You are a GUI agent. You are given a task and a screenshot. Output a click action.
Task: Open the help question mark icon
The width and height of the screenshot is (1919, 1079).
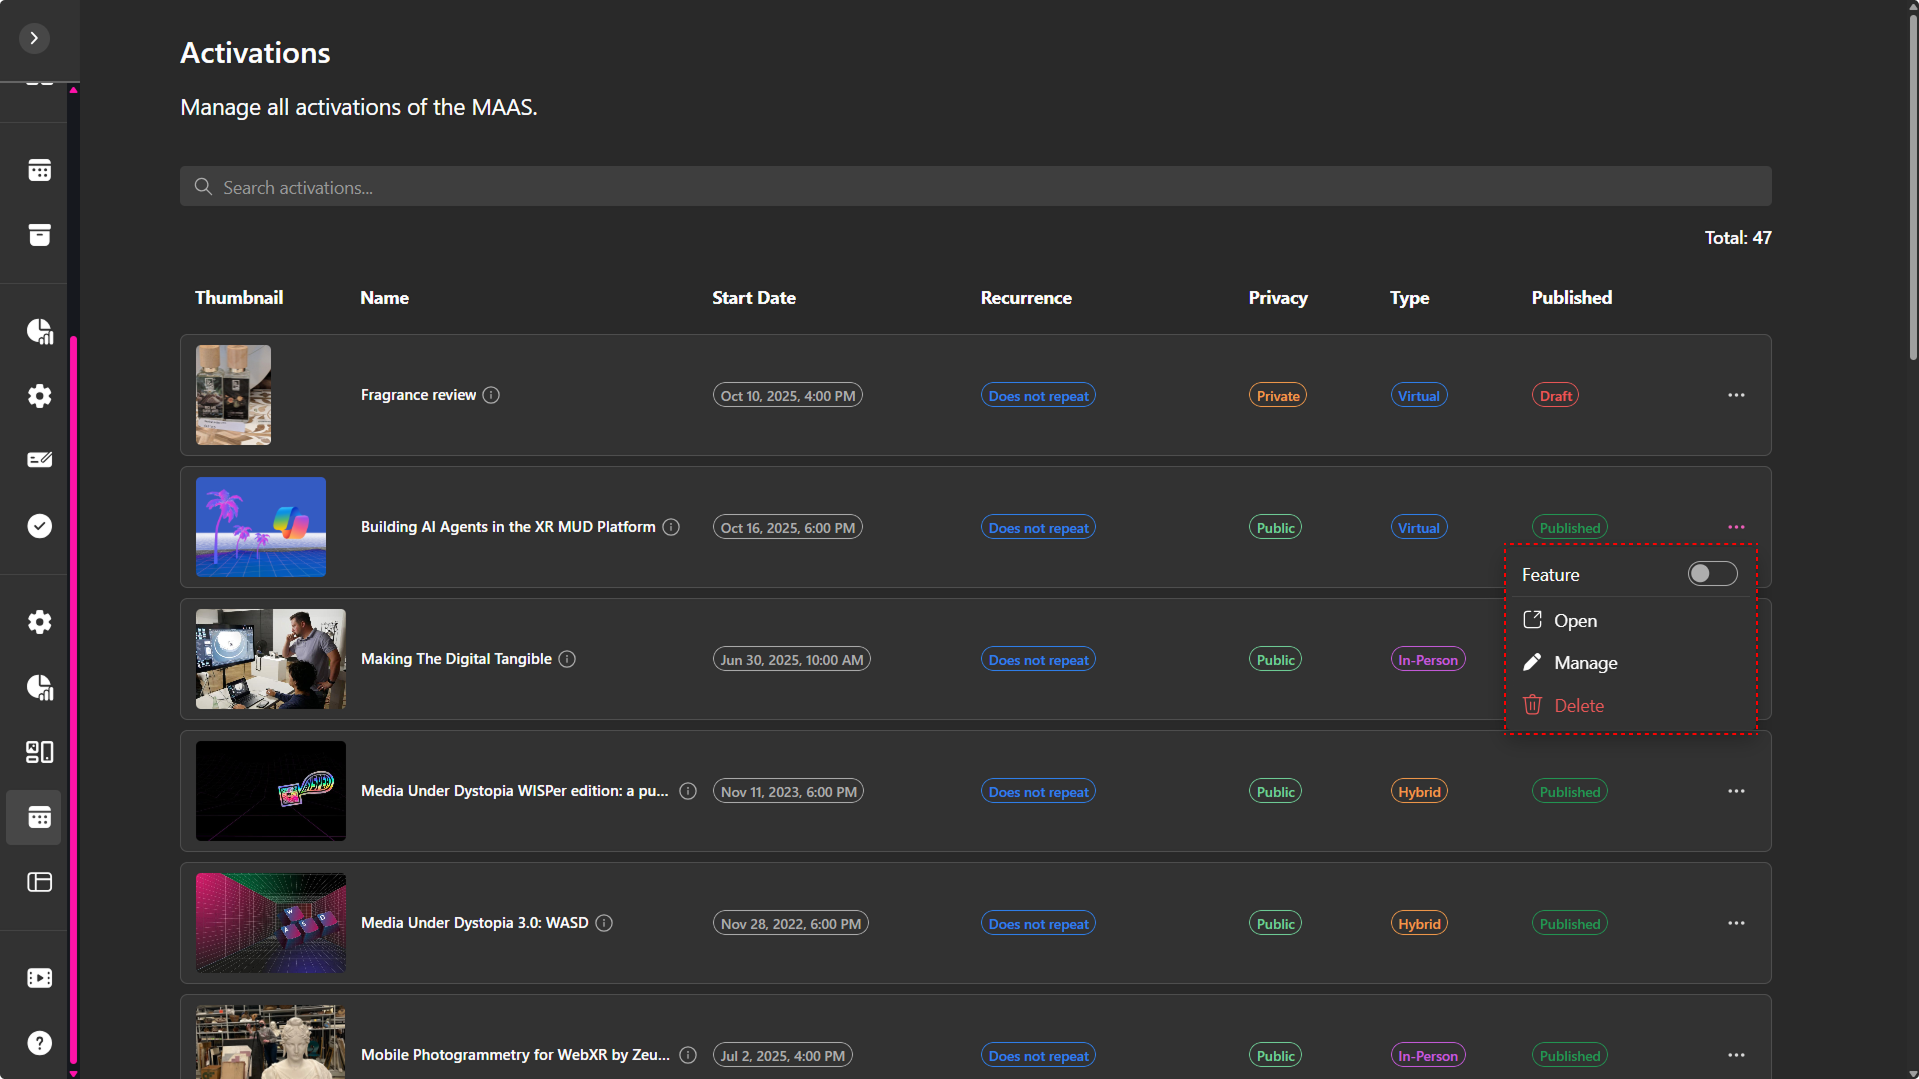39,1043
